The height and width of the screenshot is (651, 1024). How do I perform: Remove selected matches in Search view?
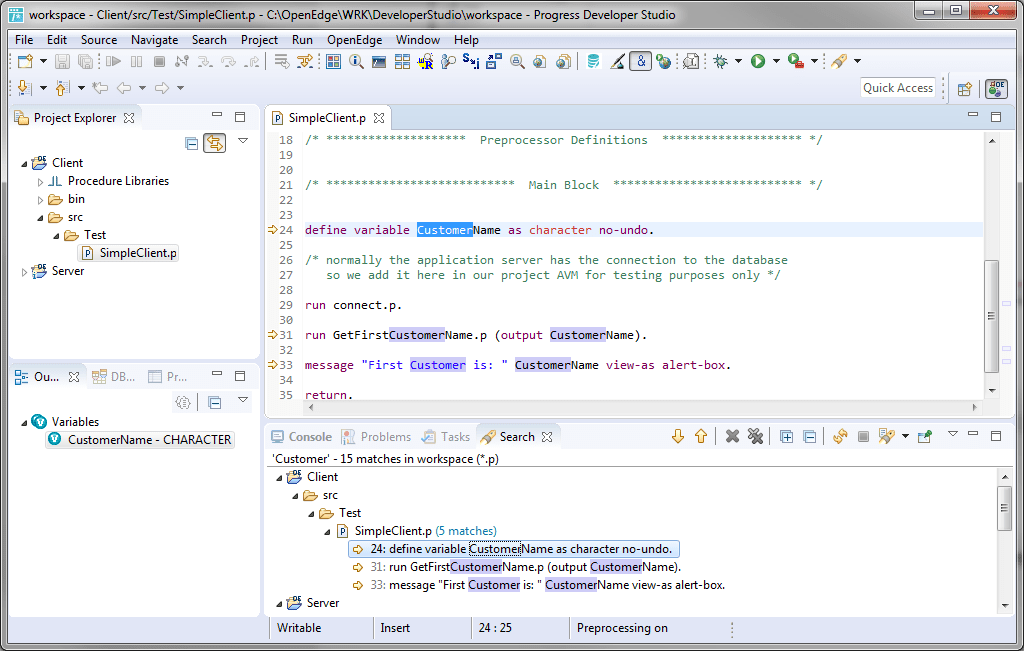733,436
